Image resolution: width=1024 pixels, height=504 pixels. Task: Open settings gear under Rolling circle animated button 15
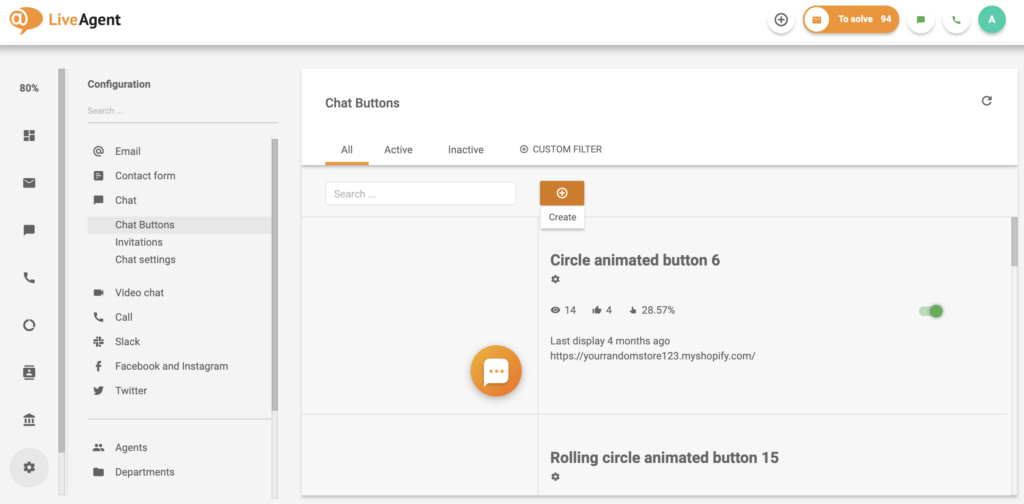[x=556, y=476]
